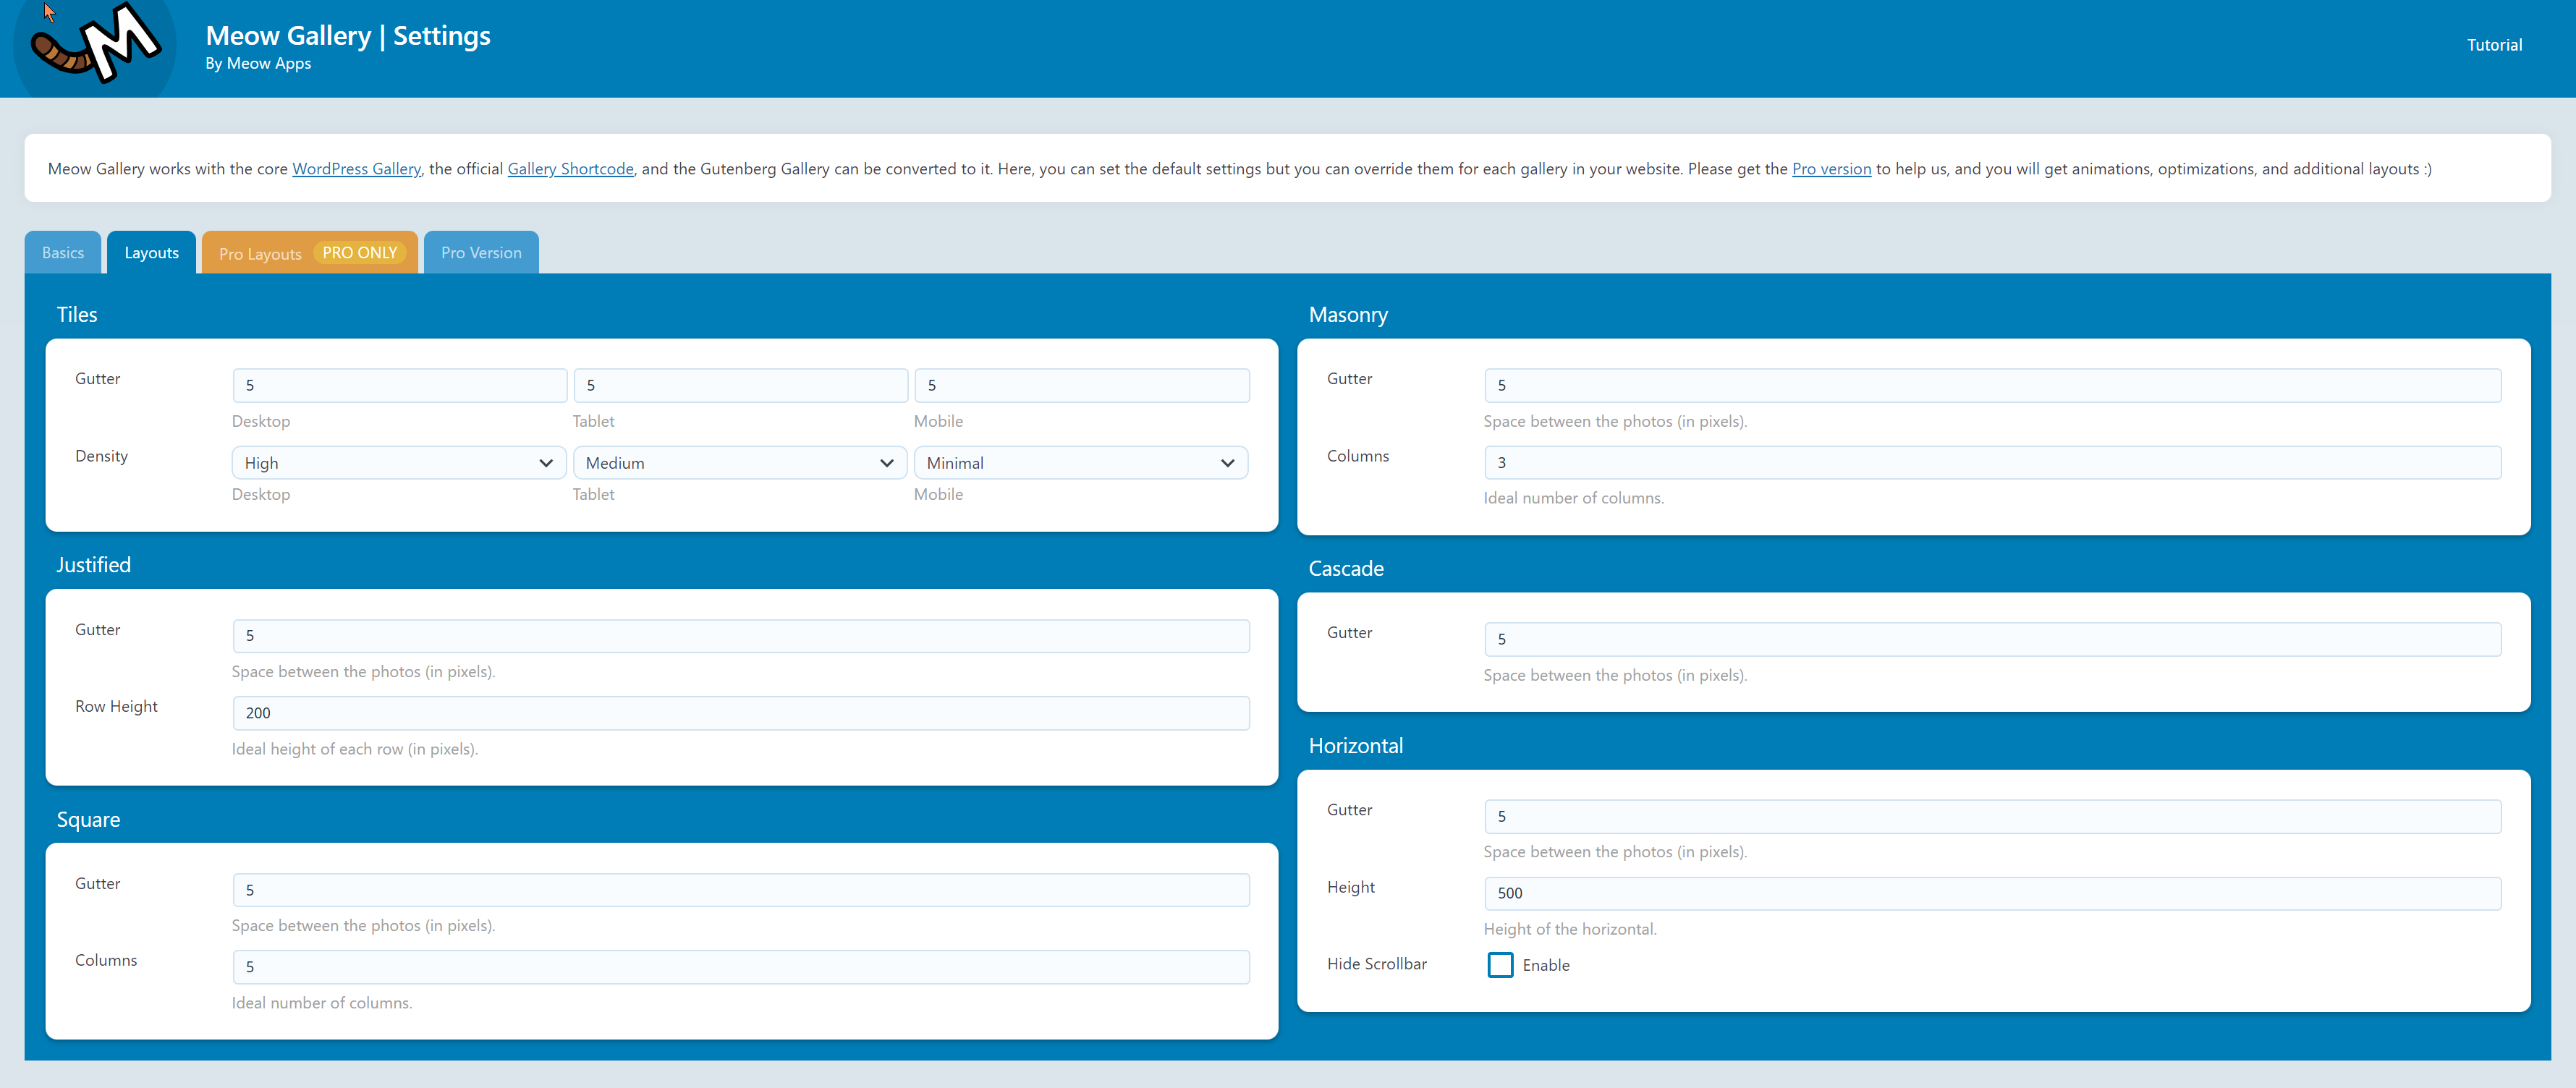Click the Tiles Mobile gutter field
The image size is (2576, 1088).
1082,386
